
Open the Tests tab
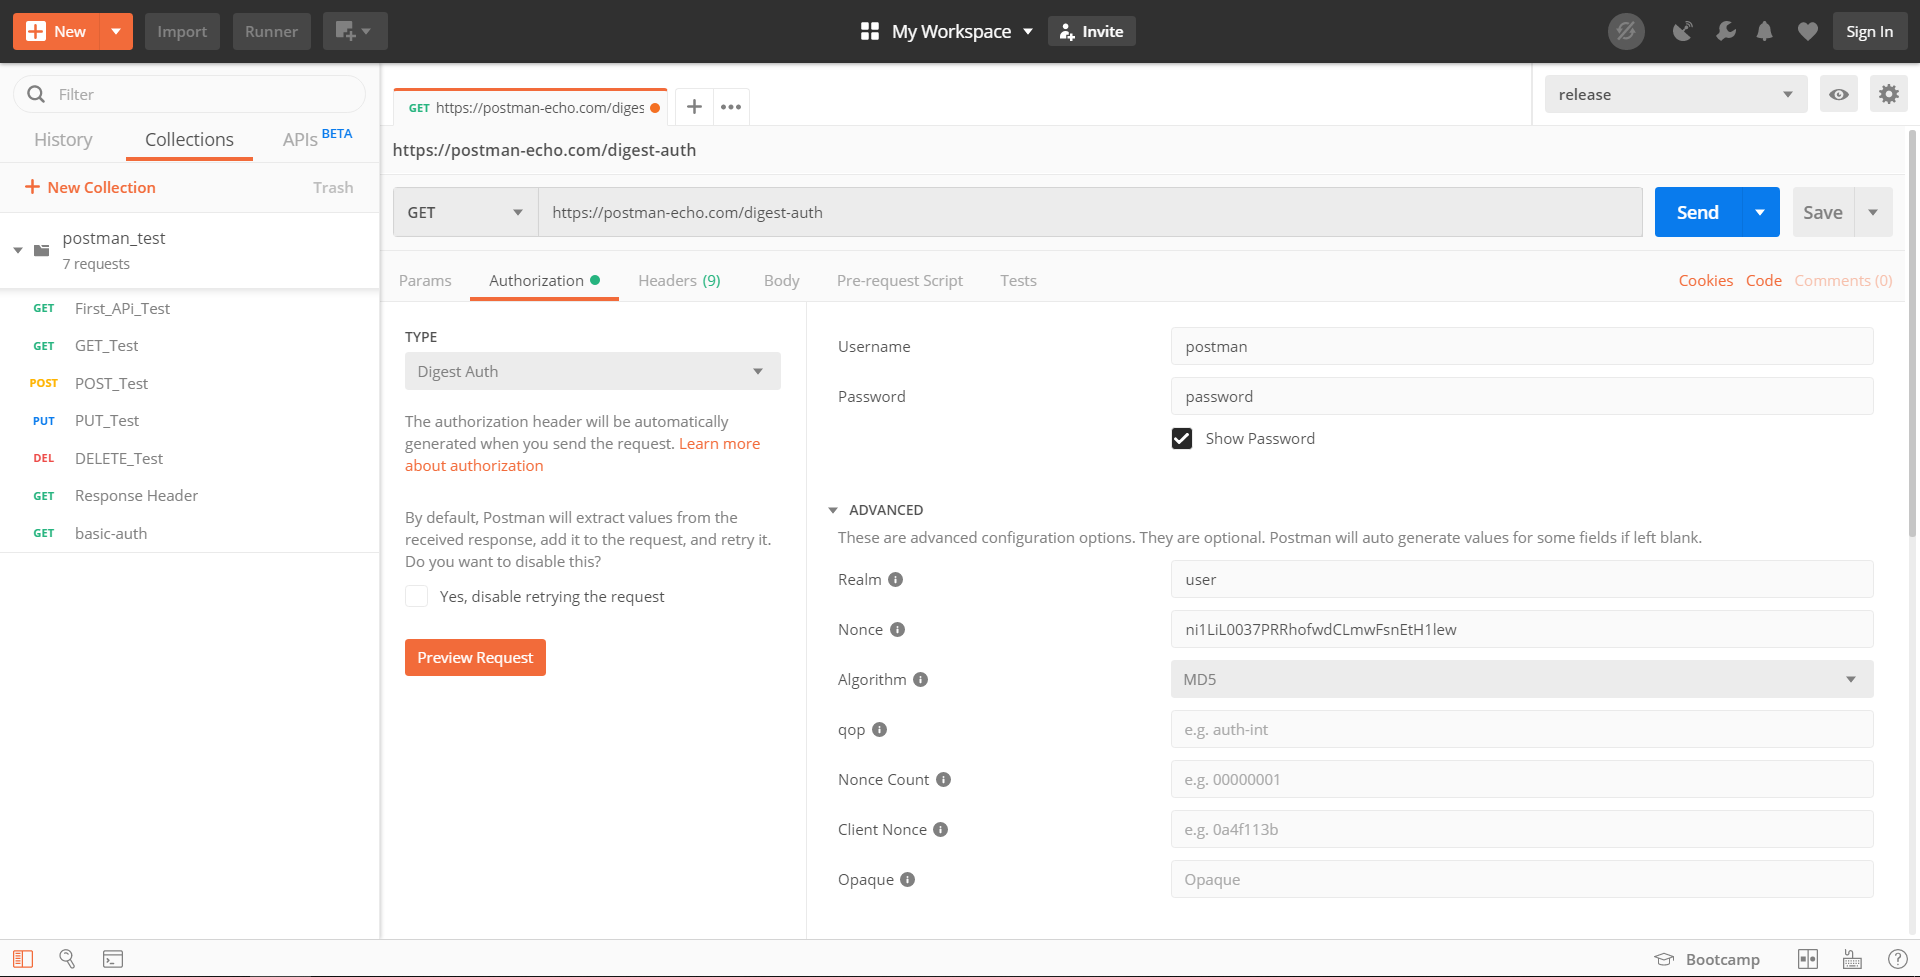coord(1018,281)
